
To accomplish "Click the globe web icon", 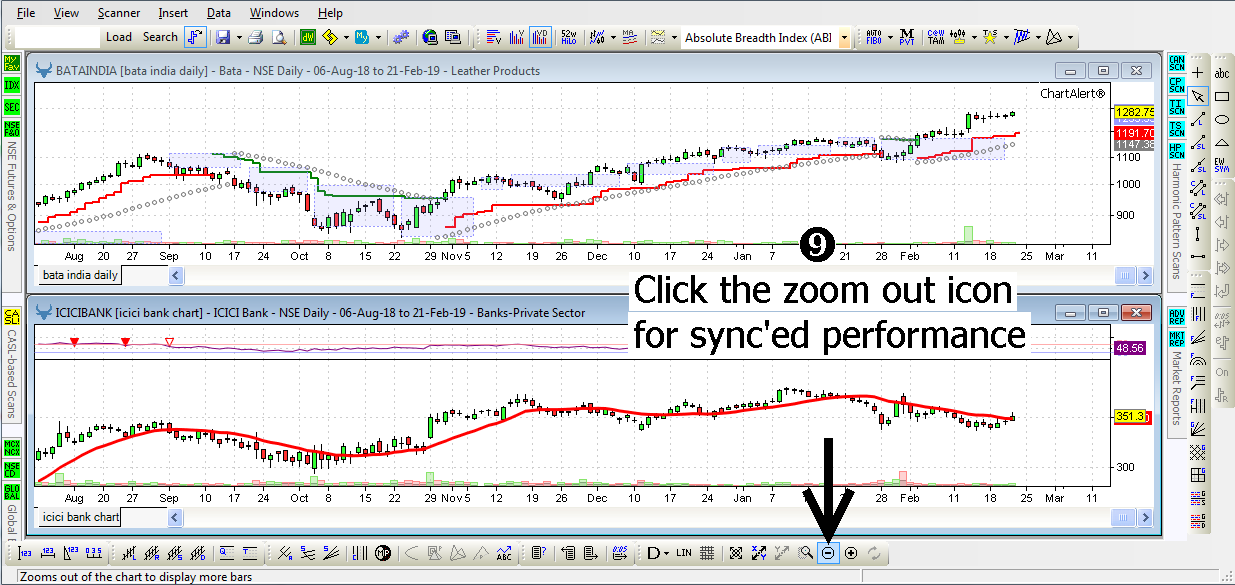I will click(430, 37).
